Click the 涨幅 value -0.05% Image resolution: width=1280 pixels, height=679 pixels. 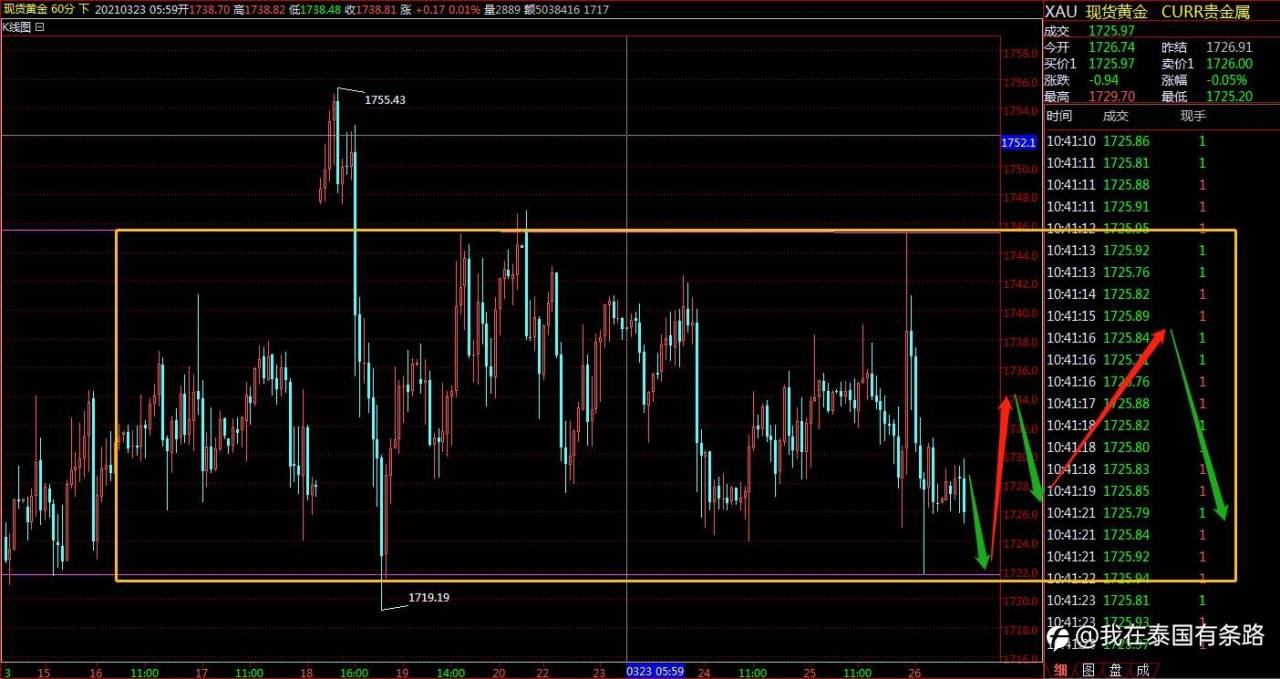pyautogui.click(x=1226, y=80)
